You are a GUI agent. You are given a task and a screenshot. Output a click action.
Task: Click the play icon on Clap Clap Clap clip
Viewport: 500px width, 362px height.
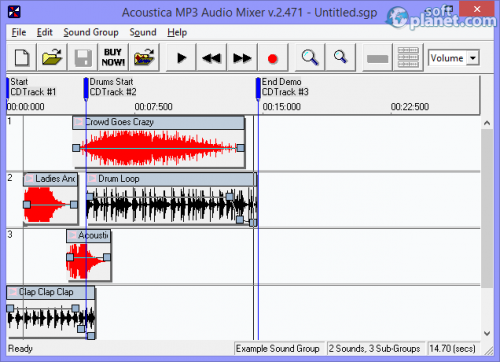[13, 292]
